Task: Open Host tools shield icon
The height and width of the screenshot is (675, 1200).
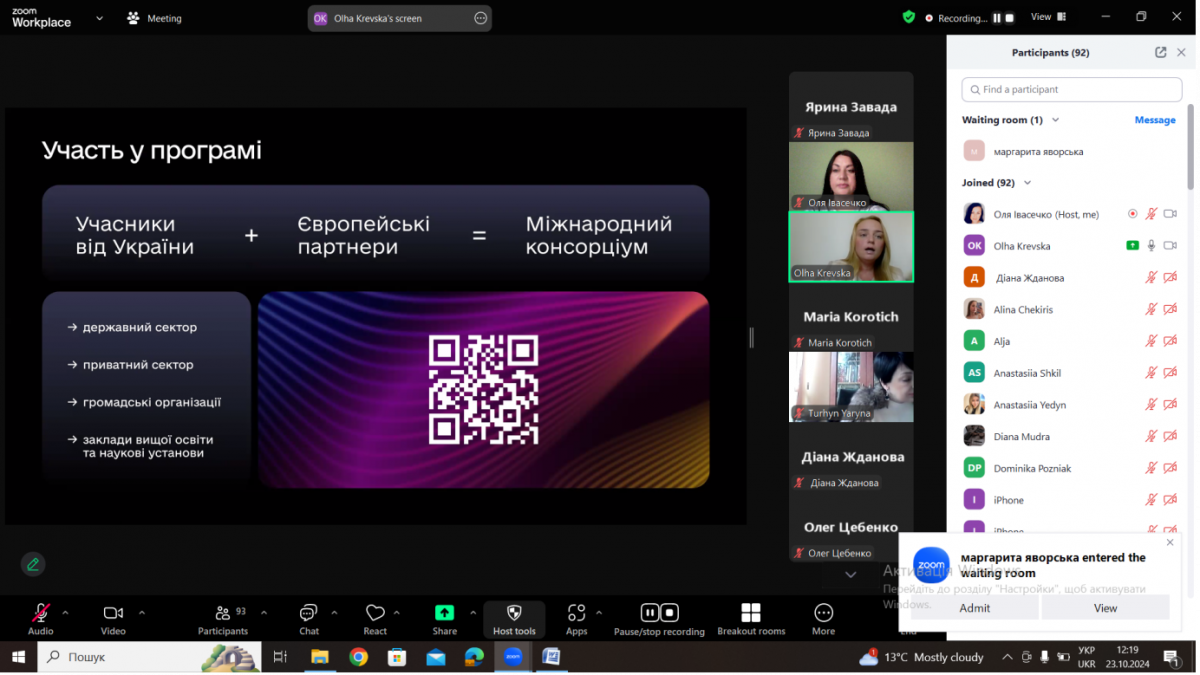Action: (x=514, y=613)
